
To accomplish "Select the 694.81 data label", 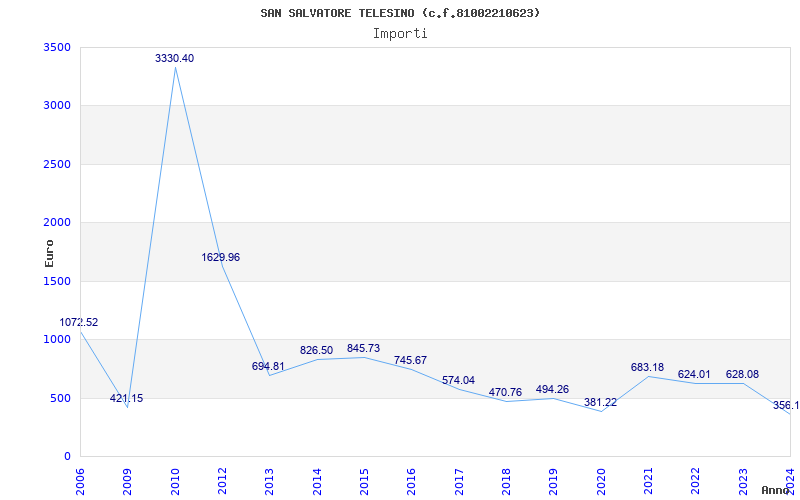I will pyautogui.click(x=268, y=366).
